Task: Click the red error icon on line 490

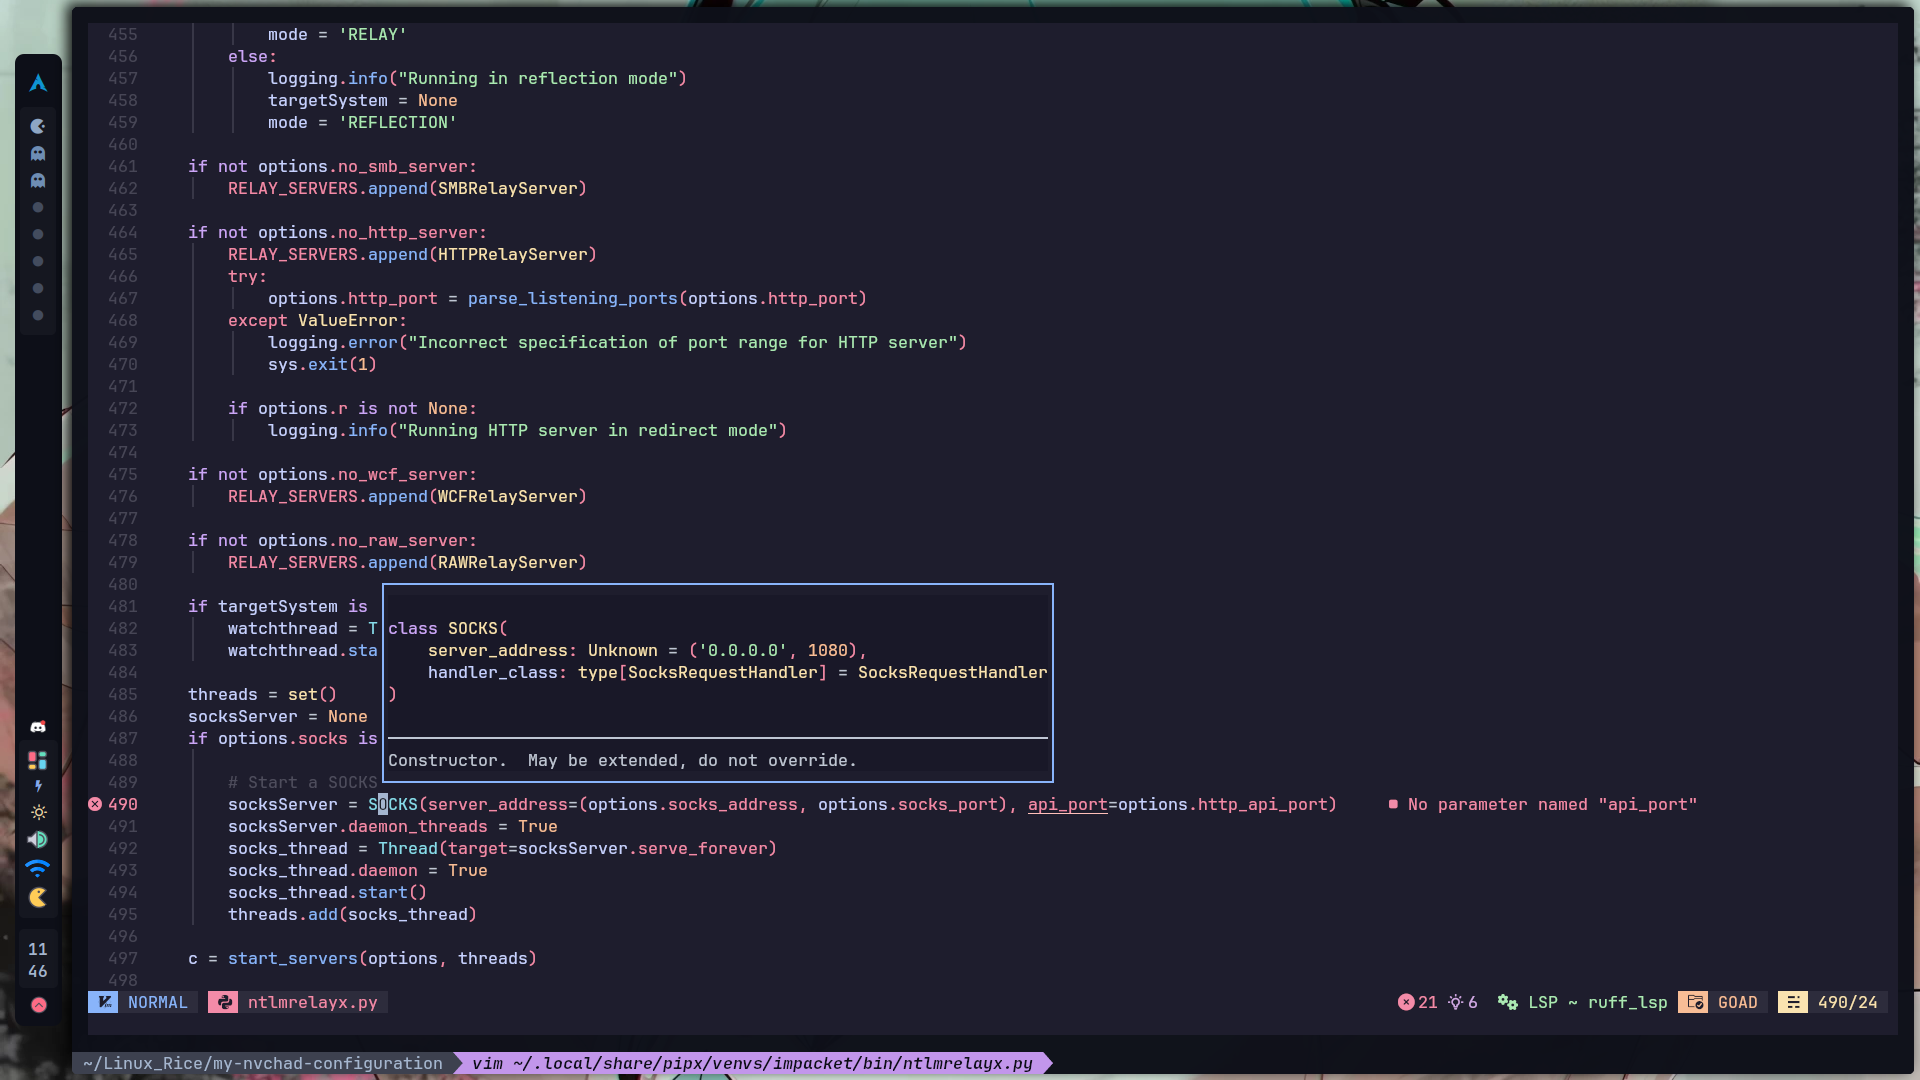Action: pyautogui.click(x=95, y=804)
